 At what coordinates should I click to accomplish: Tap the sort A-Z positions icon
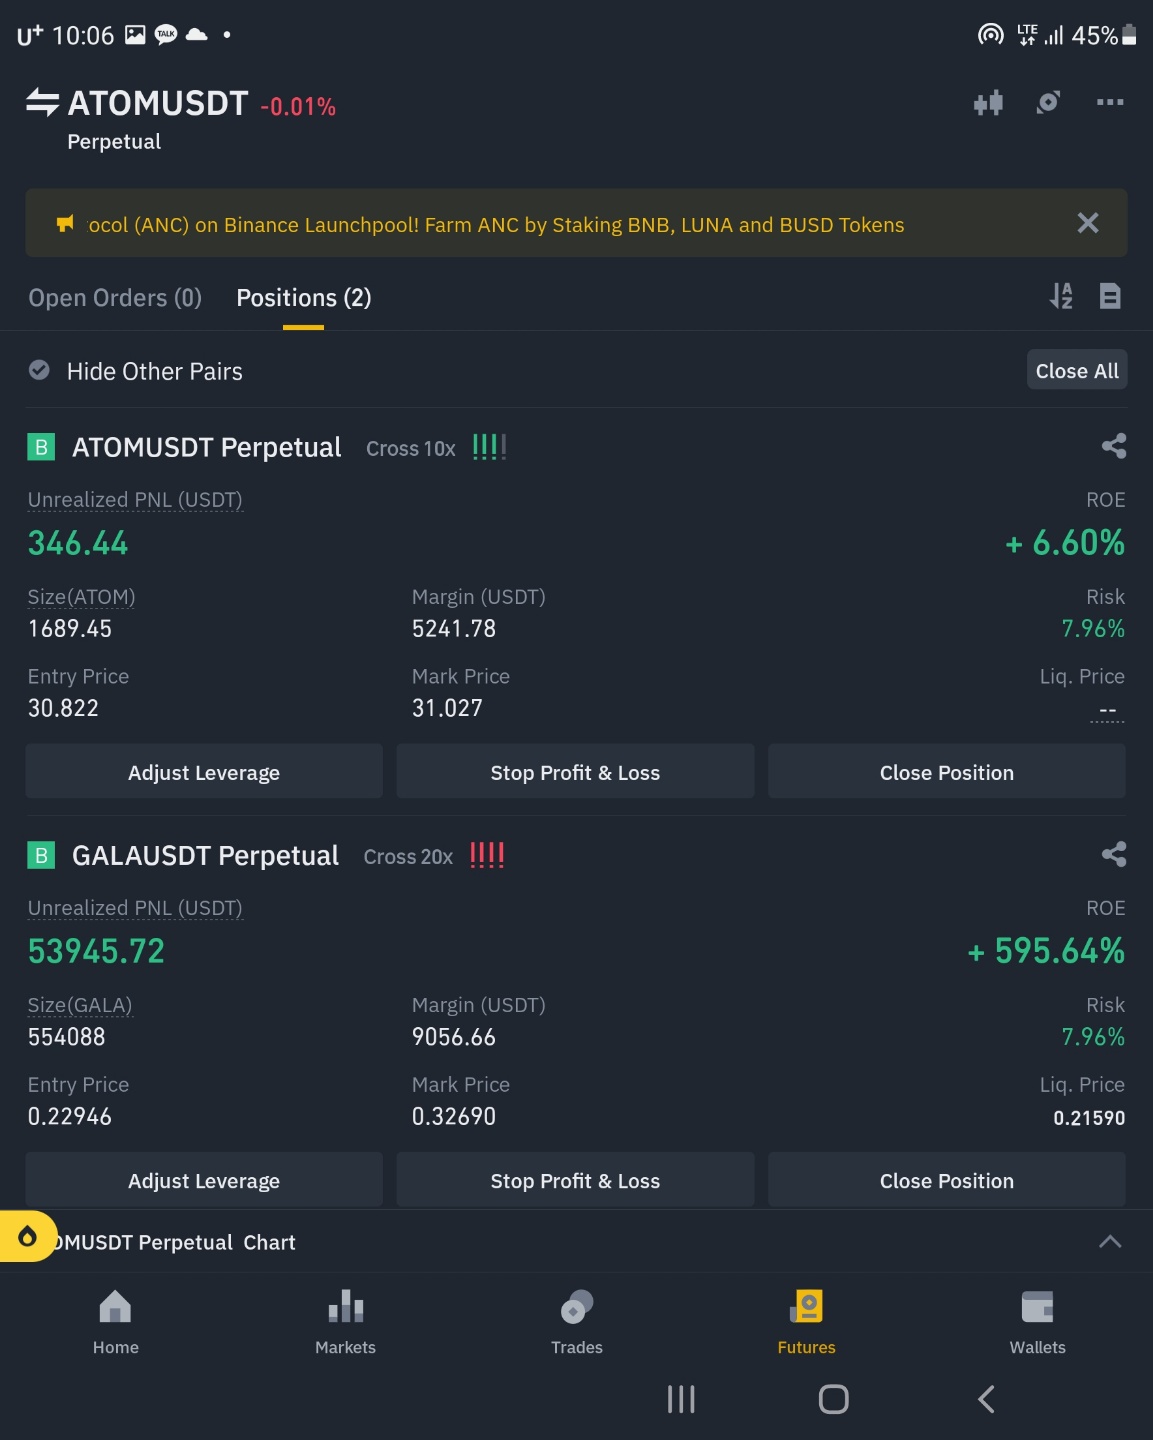click(x=1061, y=296)
